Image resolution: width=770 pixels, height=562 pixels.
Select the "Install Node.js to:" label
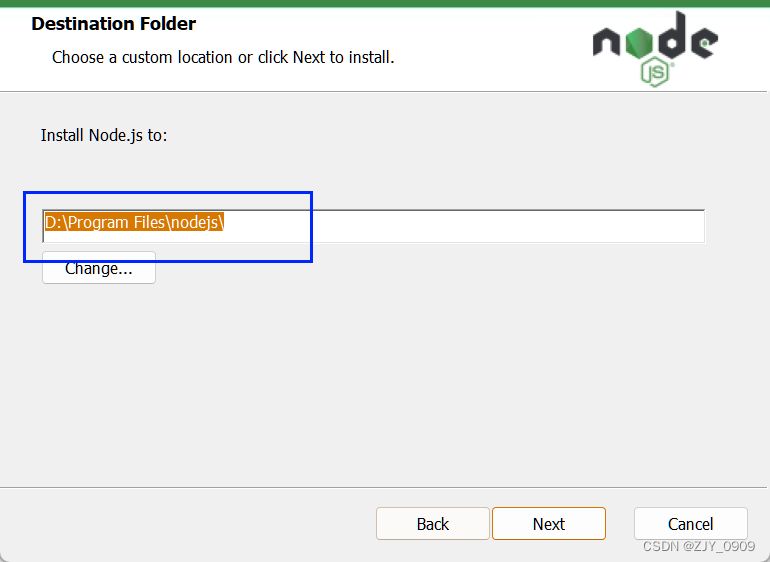(104, 135)
